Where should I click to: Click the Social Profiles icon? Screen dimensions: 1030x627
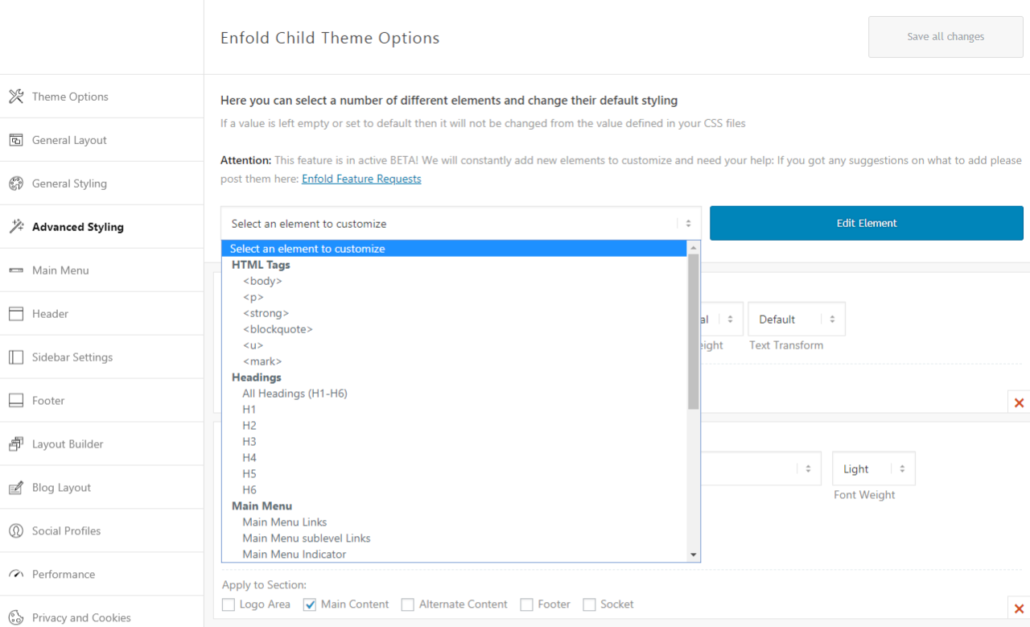pos(16,531)
